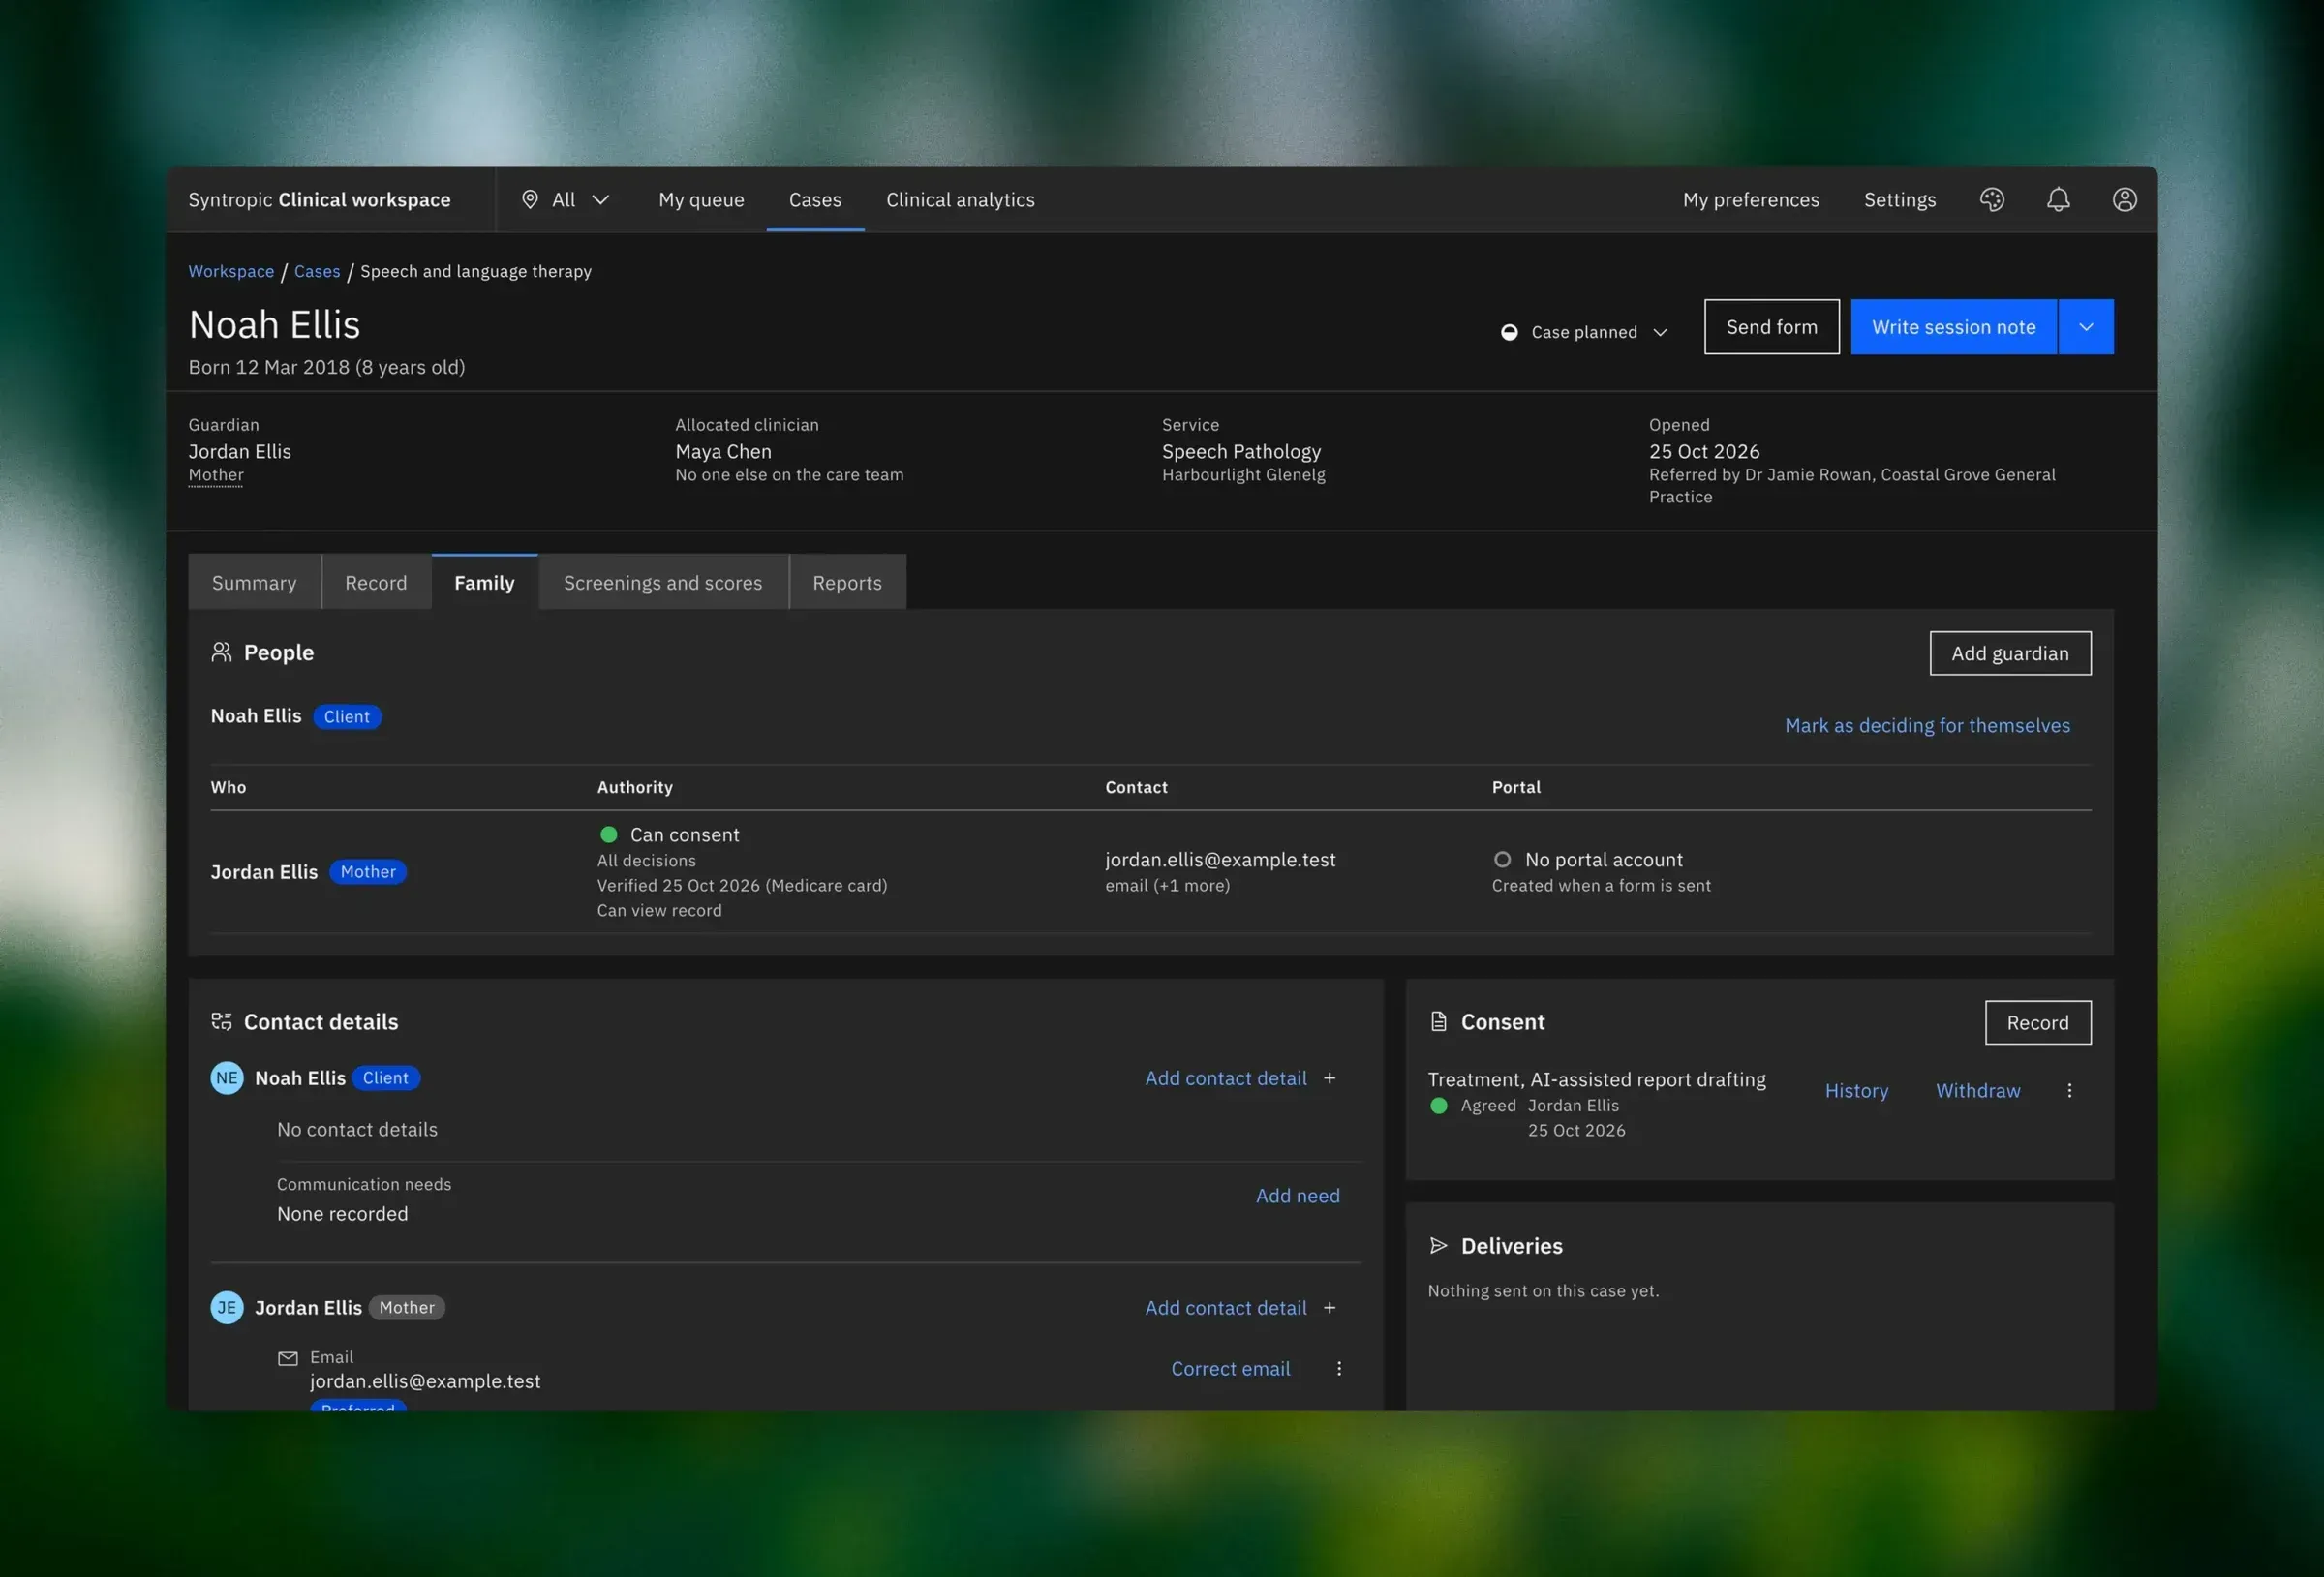The height and width of the screenshot is (1577, 2324).
Task: Click the Send form button
Action: [1771, 327]
